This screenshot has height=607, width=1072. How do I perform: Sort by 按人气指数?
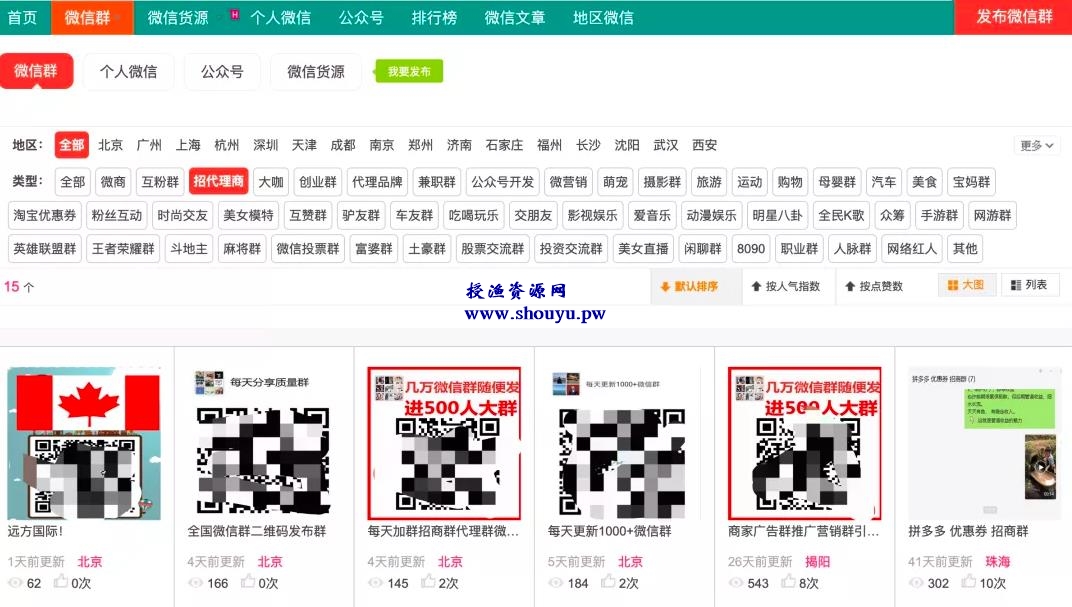tap(786, 286)
